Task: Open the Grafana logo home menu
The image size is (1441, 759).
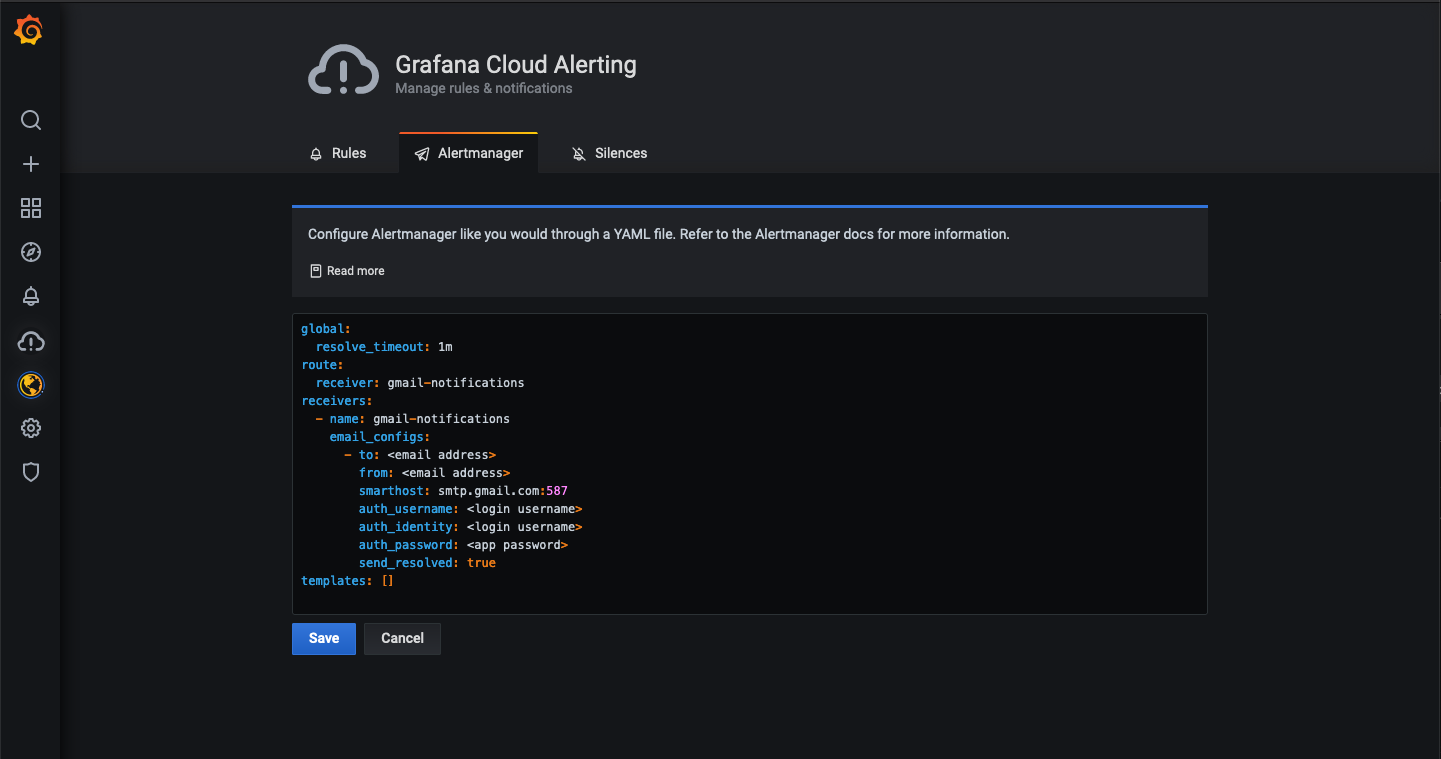Action: tap(30, 31)
